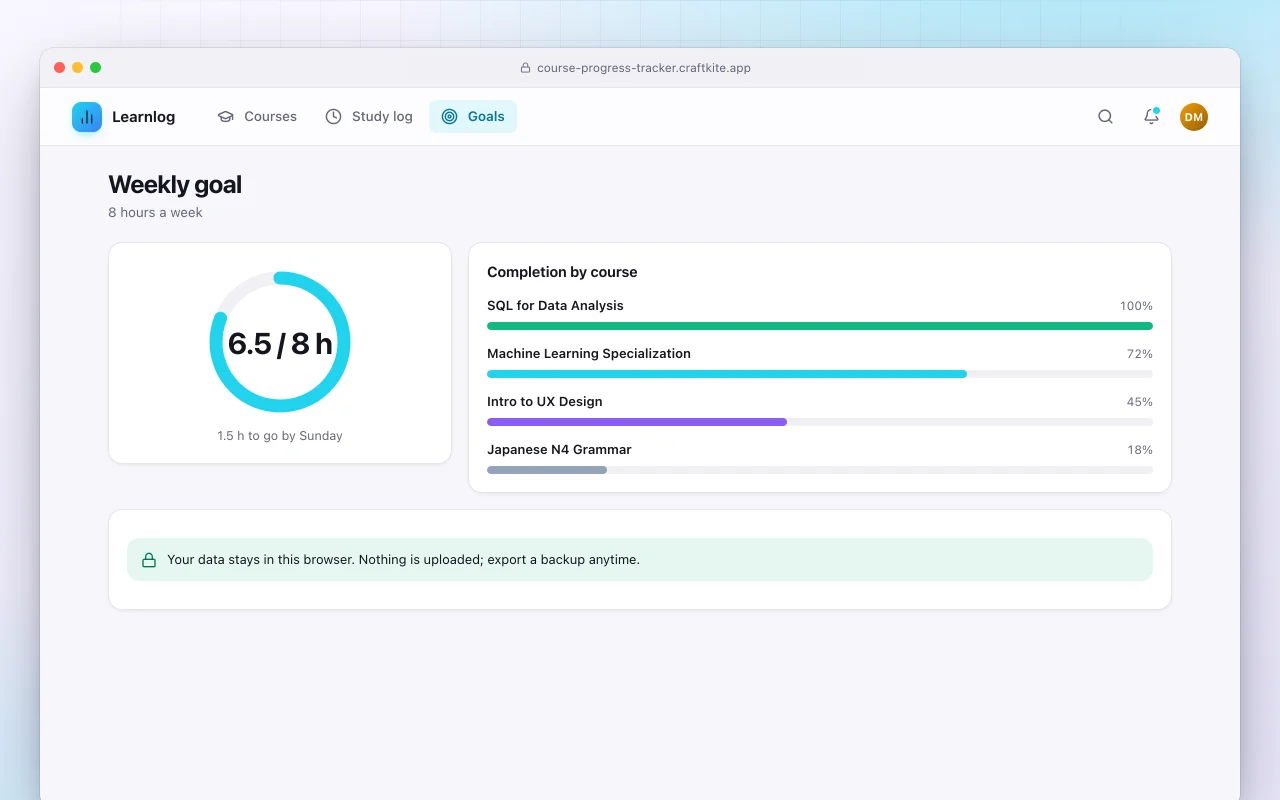This screenshot has height=800, width=1280.
Task: Click the SQL for Data Analysis progress bar
Action: (820, 326)
